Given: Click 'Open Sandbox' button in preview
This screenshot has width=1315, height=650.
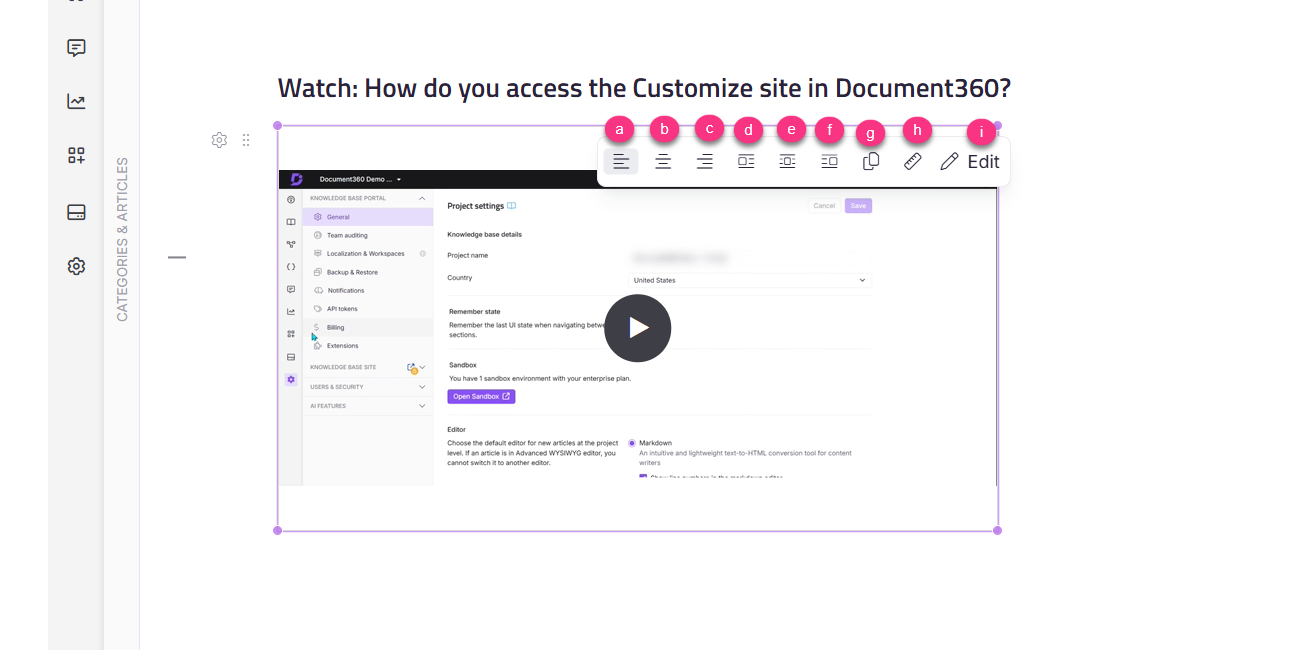Looking at the screenshot, I should coord(481,397).
